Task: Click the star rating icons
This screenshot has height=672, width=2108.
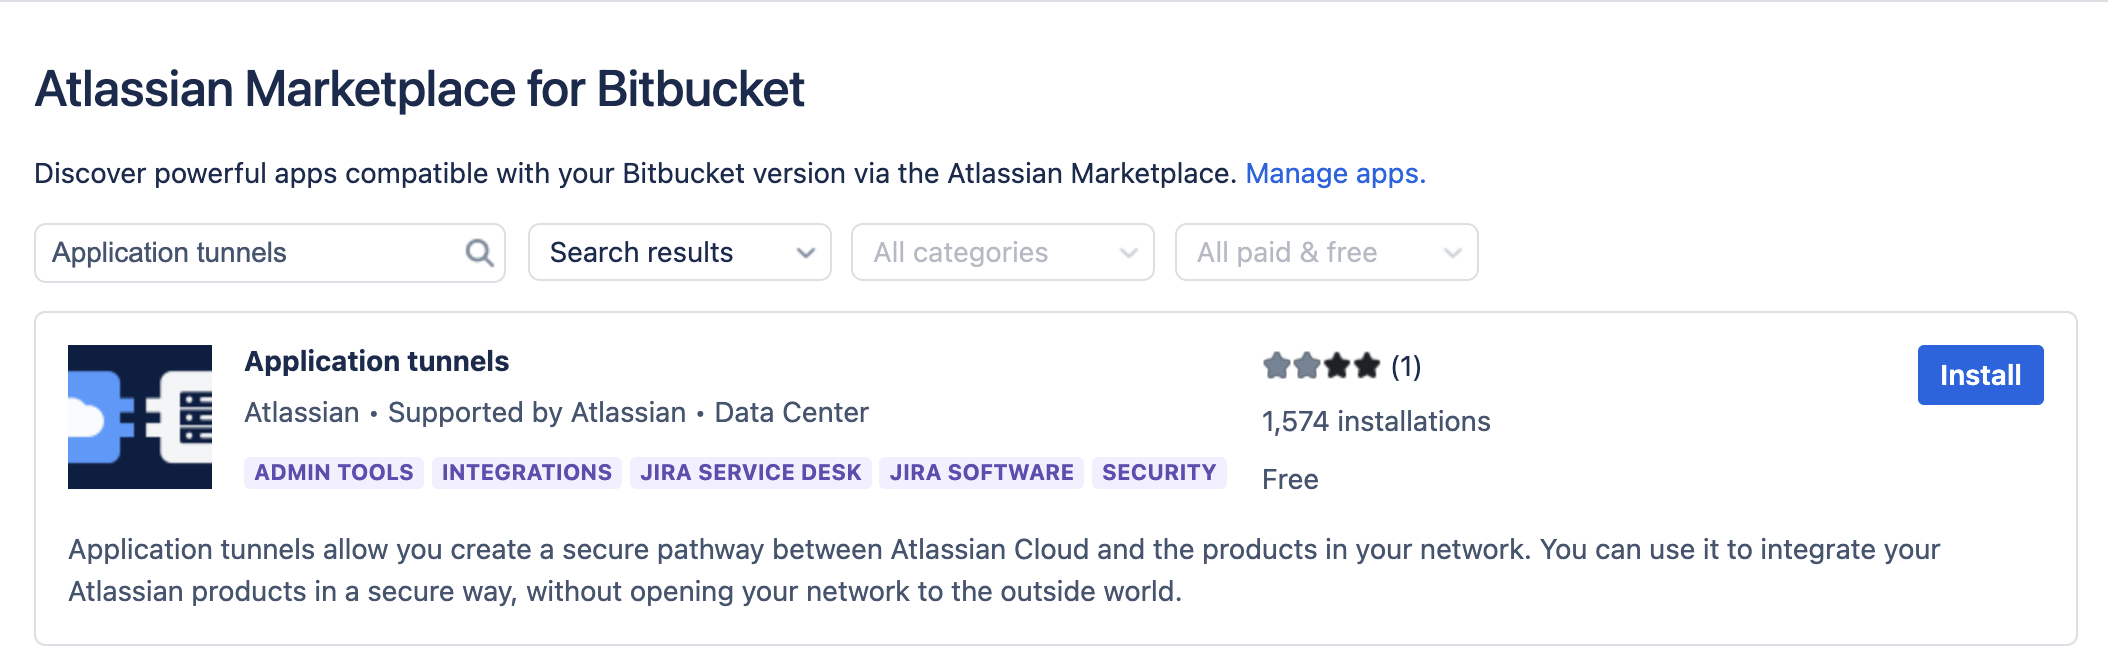Action: click(x=1321, y=366)
